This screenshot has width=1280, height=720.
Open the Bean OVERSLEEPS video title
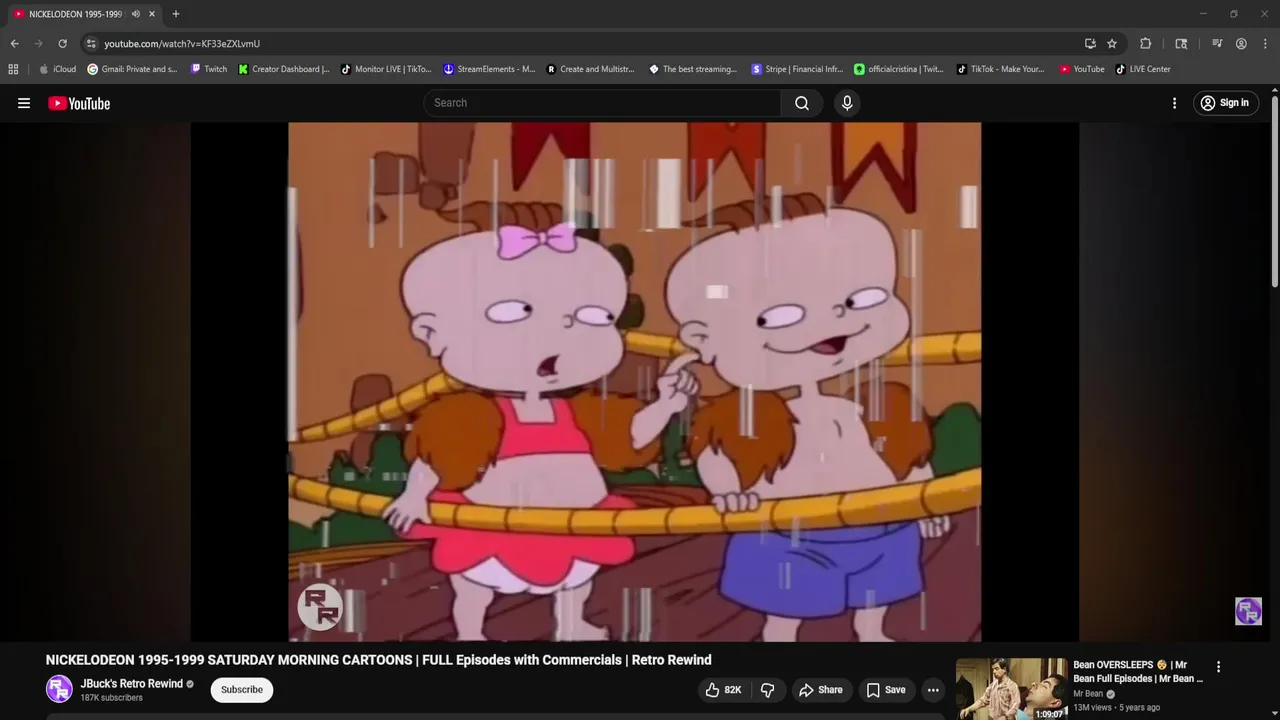pos(1138,671)
